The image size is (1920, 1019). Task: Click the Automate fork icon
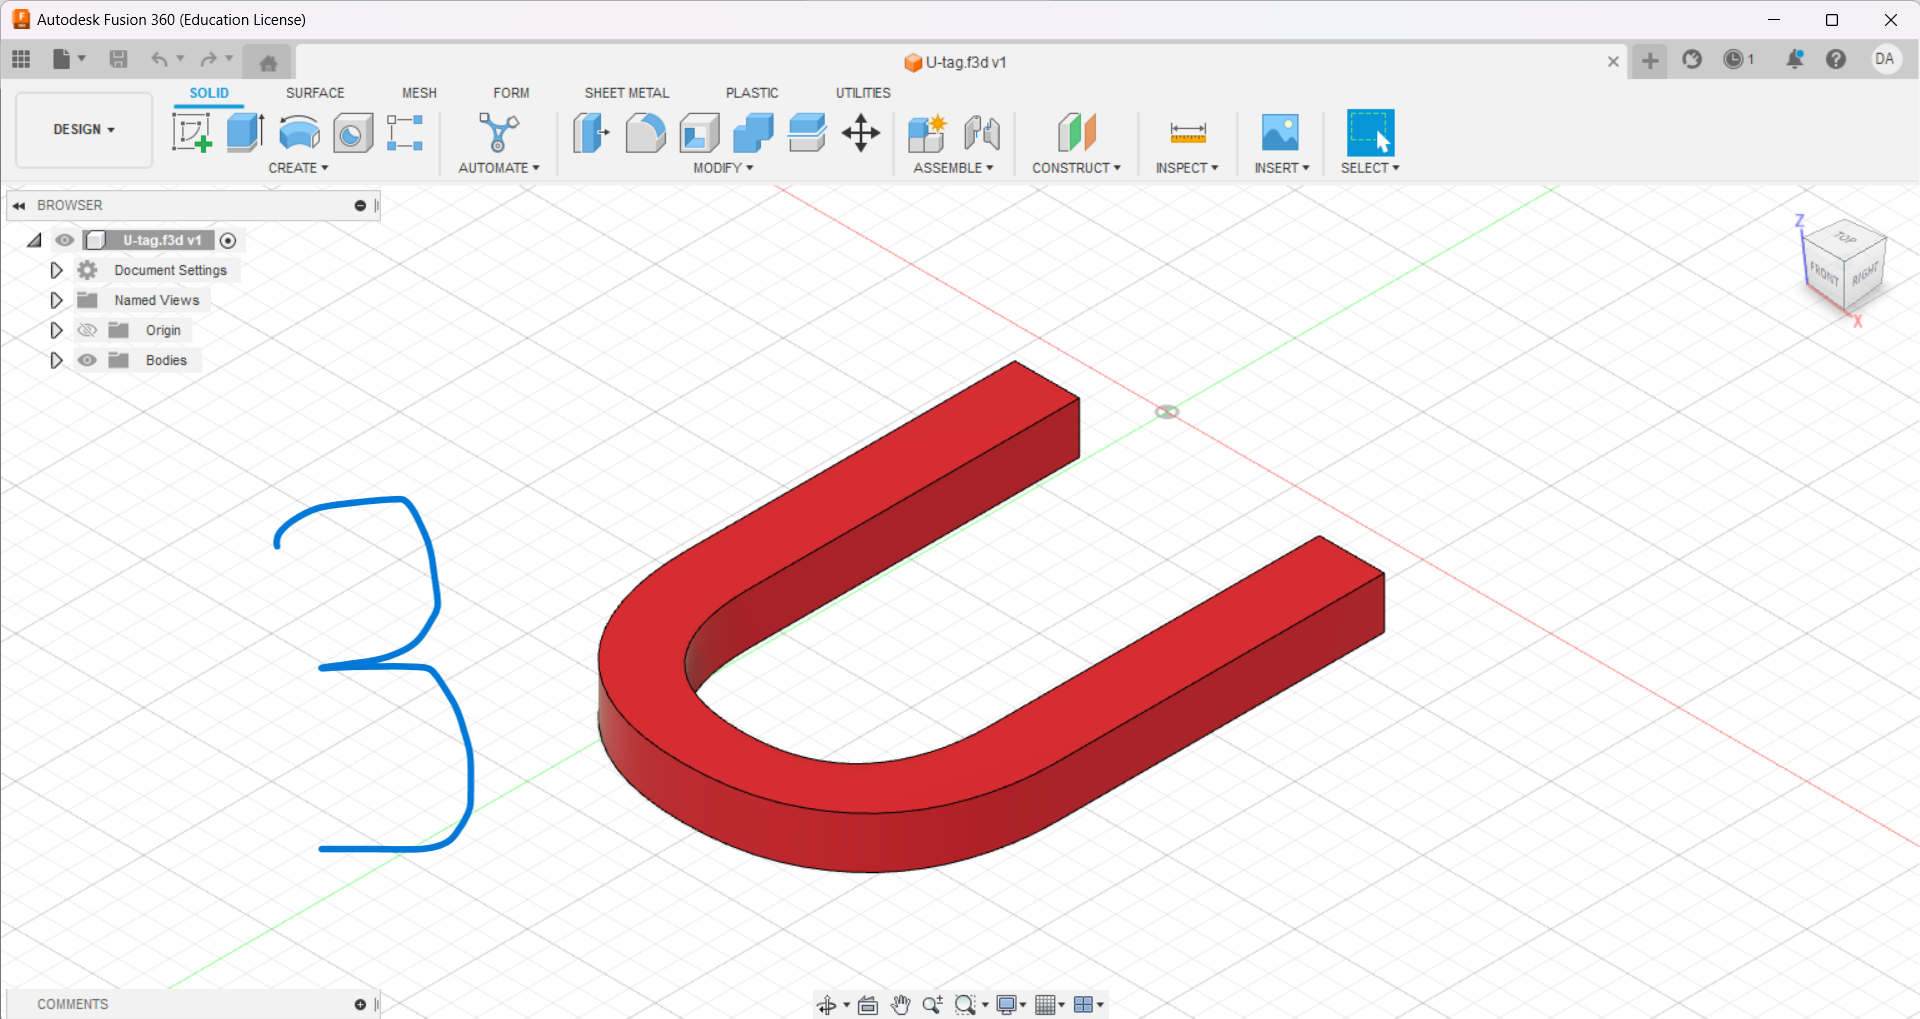[x=498, y=132]
